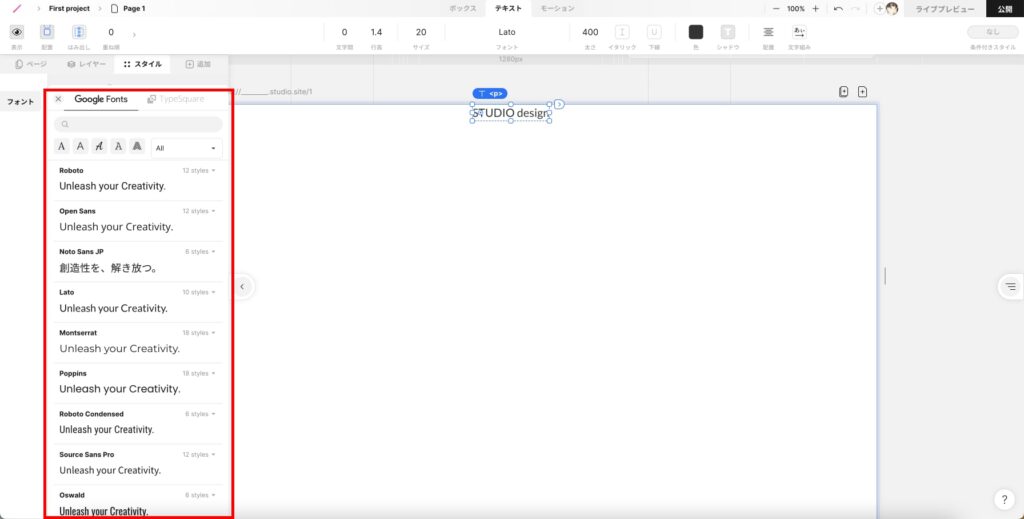
Task: Open the レイヤー (Layers) tab
Action: click(85, 64)
